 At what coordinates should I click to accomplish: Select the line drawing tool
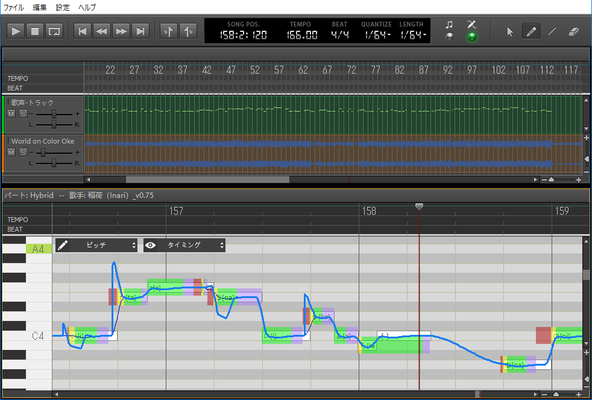point(552,31)
